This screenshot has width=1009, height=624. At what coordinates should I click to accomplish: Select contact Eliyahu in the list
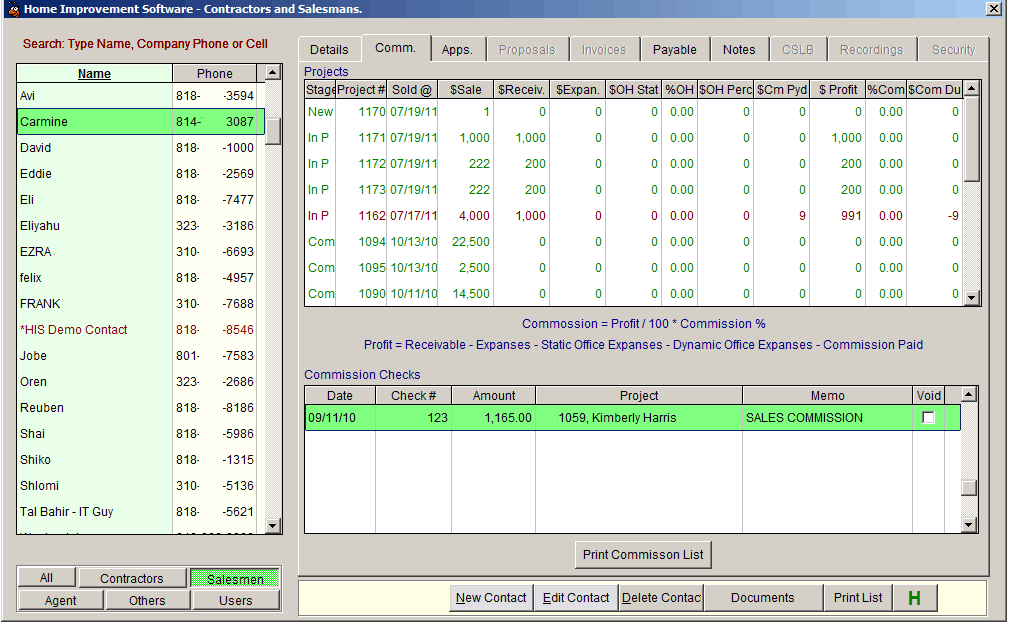click(x=140, y=226)
